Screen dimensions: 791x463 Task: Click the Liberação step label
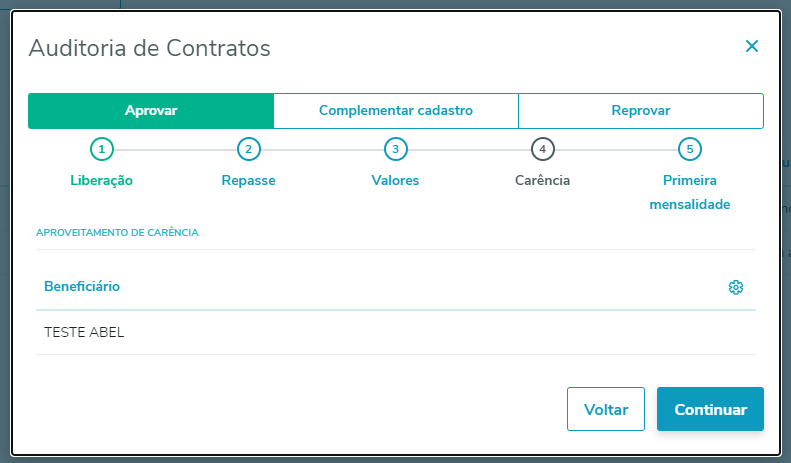point(101,181)
